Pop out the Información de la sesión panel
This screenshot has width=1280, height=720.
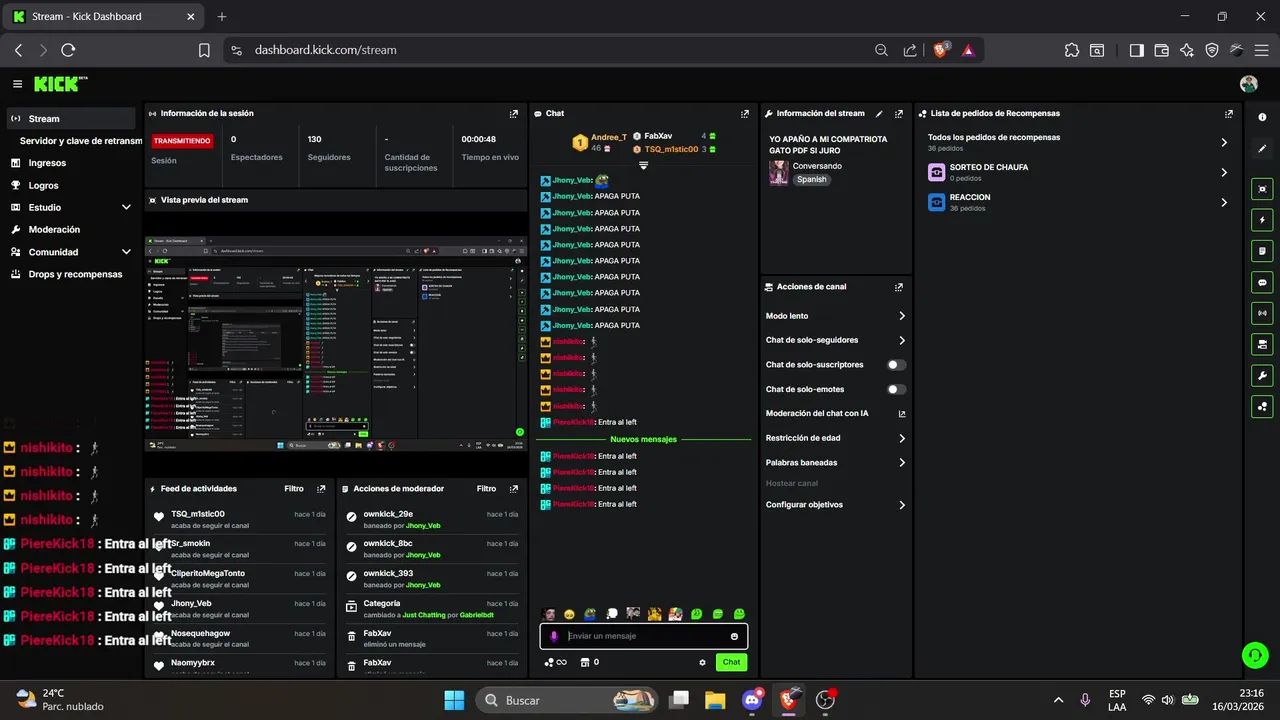tap(514, 114)
